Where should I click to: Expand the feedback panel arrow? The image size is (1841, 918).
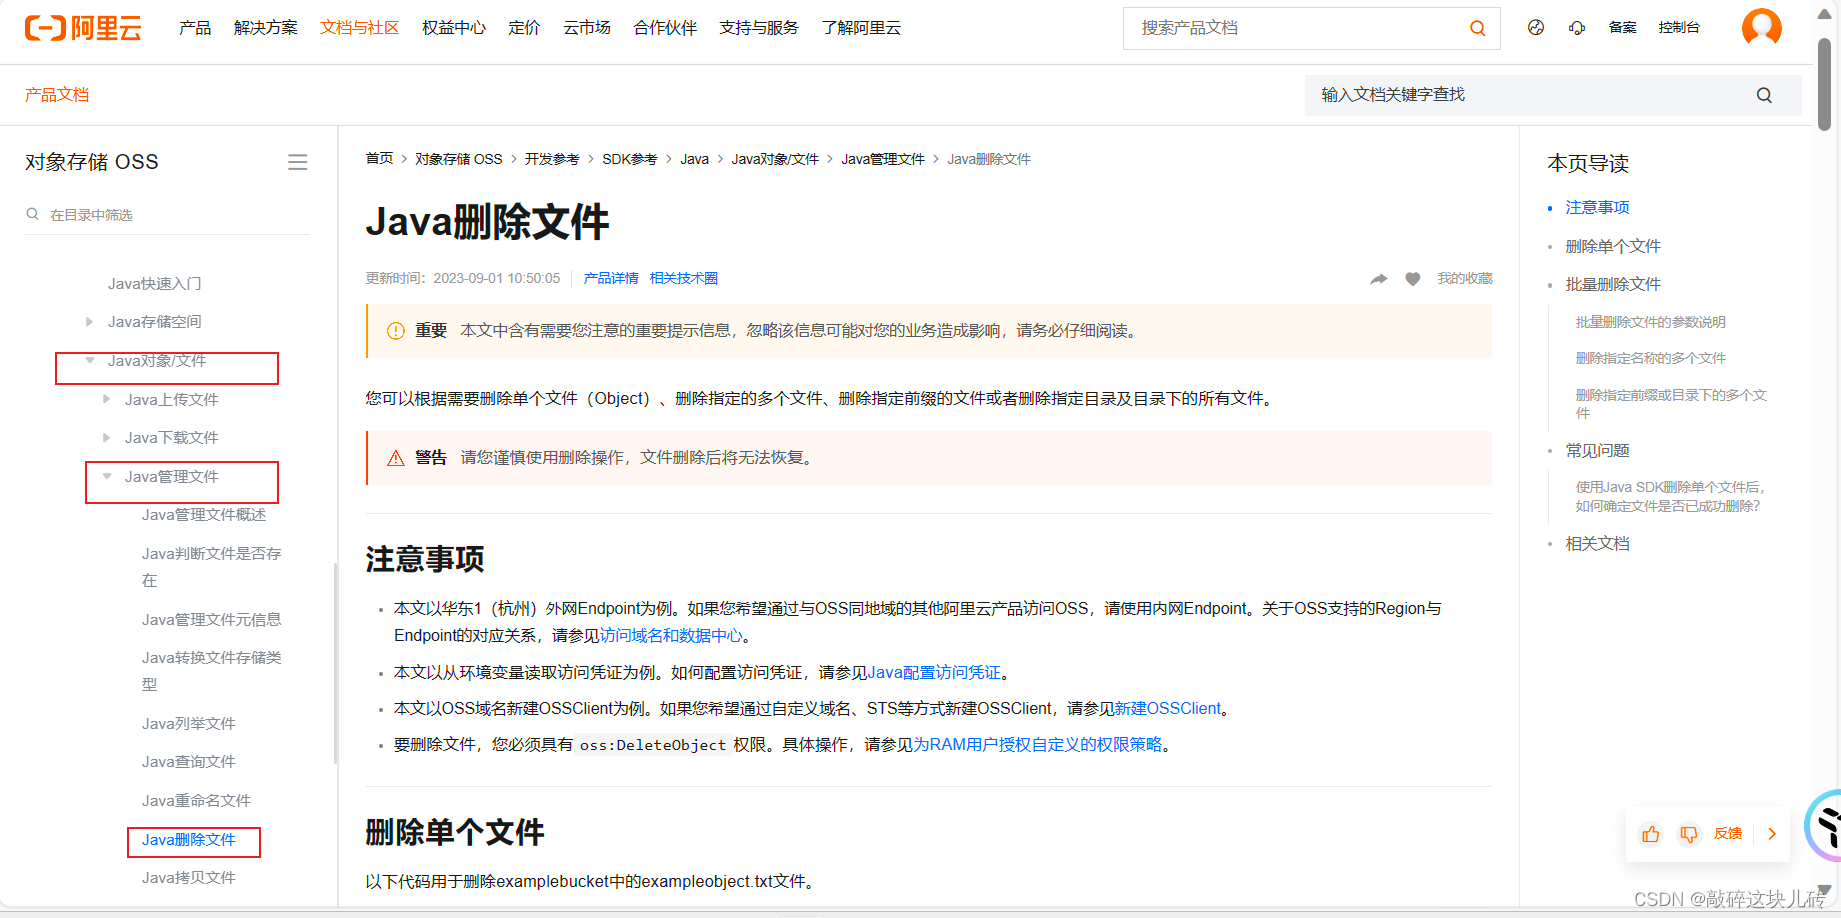click(1772, 834)
